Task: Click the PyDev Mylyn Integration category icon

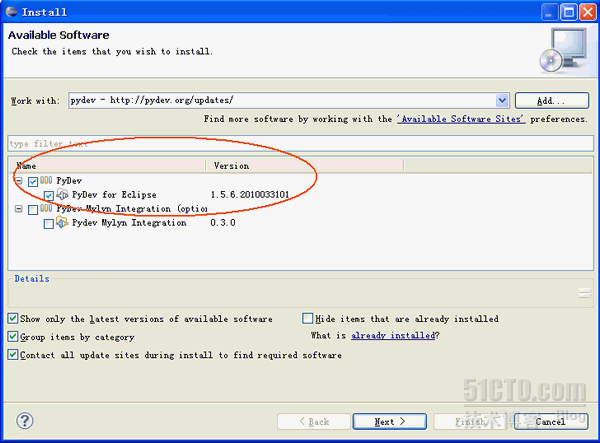Action: [x=46, y=208]
